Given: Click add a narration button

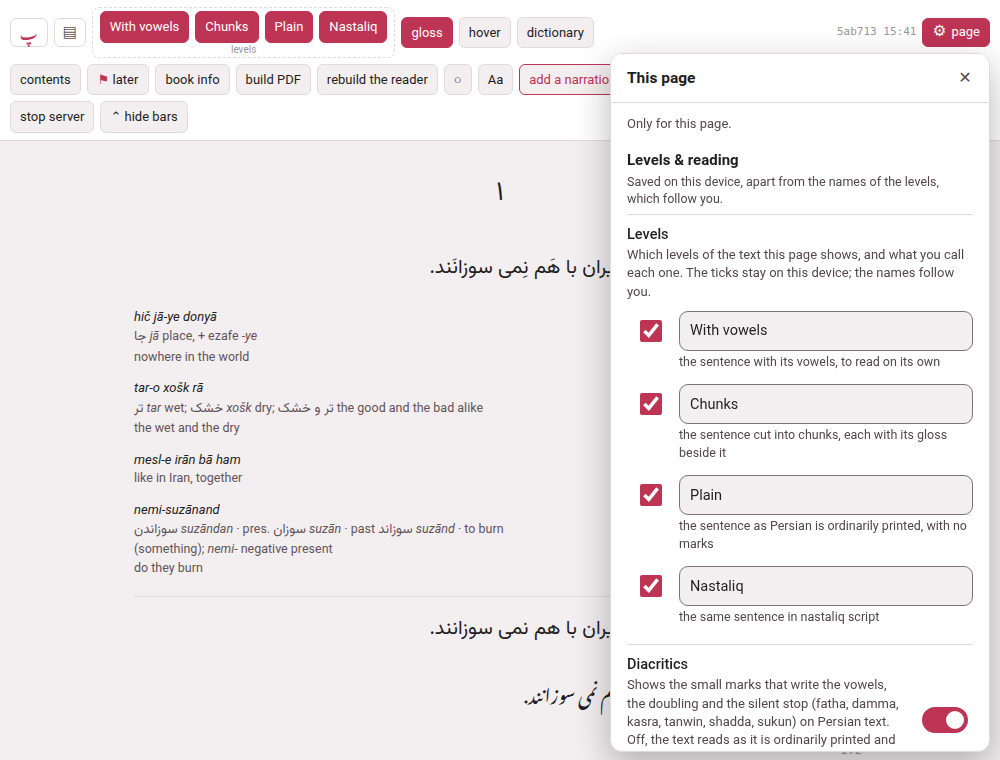Looking at the screenshot, I should 566,80.
